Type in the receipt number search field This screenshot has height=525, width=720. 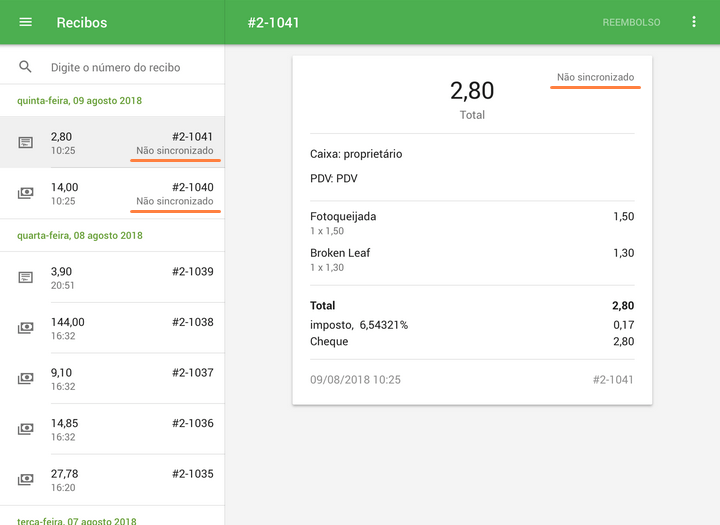point(130,67)
